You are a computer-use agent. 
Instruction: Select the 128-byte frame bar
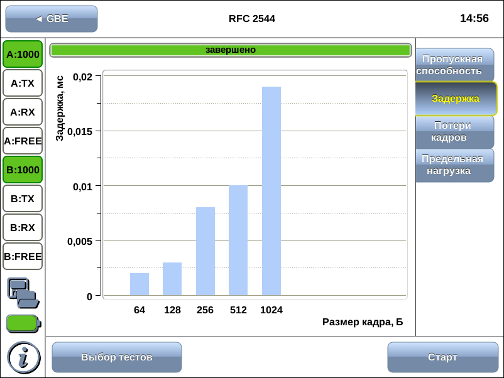[x=172, y=279]
